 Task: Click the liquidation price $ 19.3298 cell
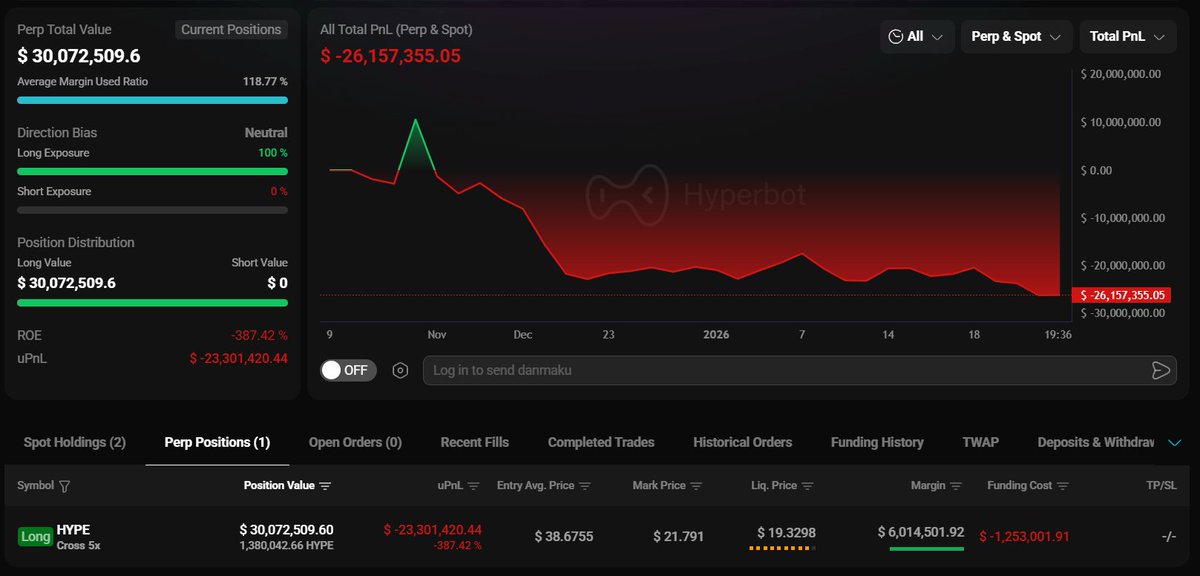pyautogui.click(x=786, y=533)
